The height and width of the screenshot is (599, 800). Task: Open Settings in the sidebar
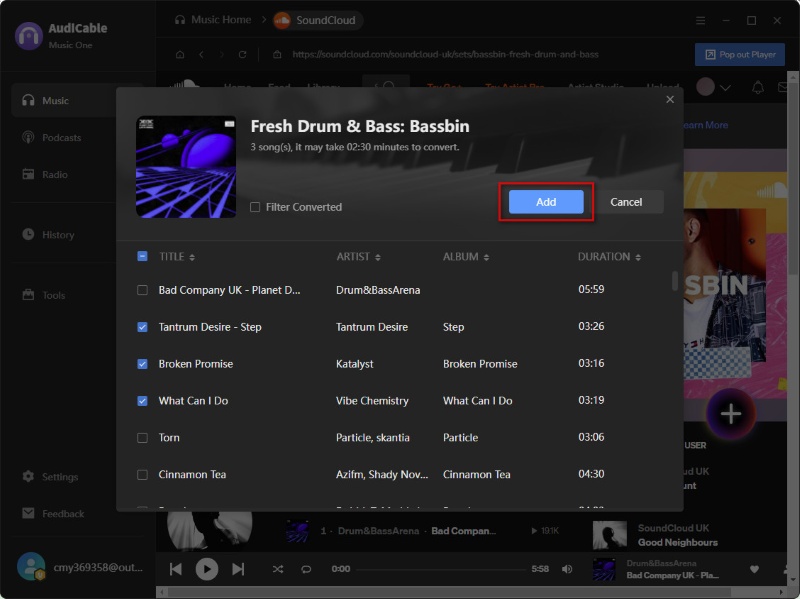[x=60, y=477]
